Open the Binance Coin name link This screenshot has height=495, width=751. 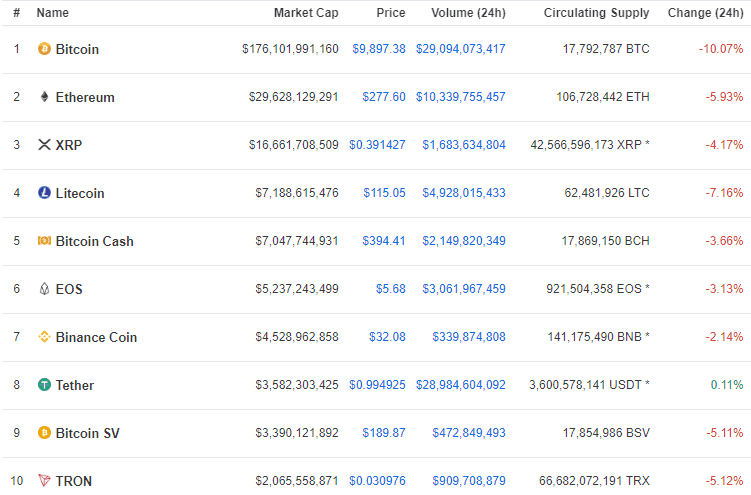coord(96,337)
